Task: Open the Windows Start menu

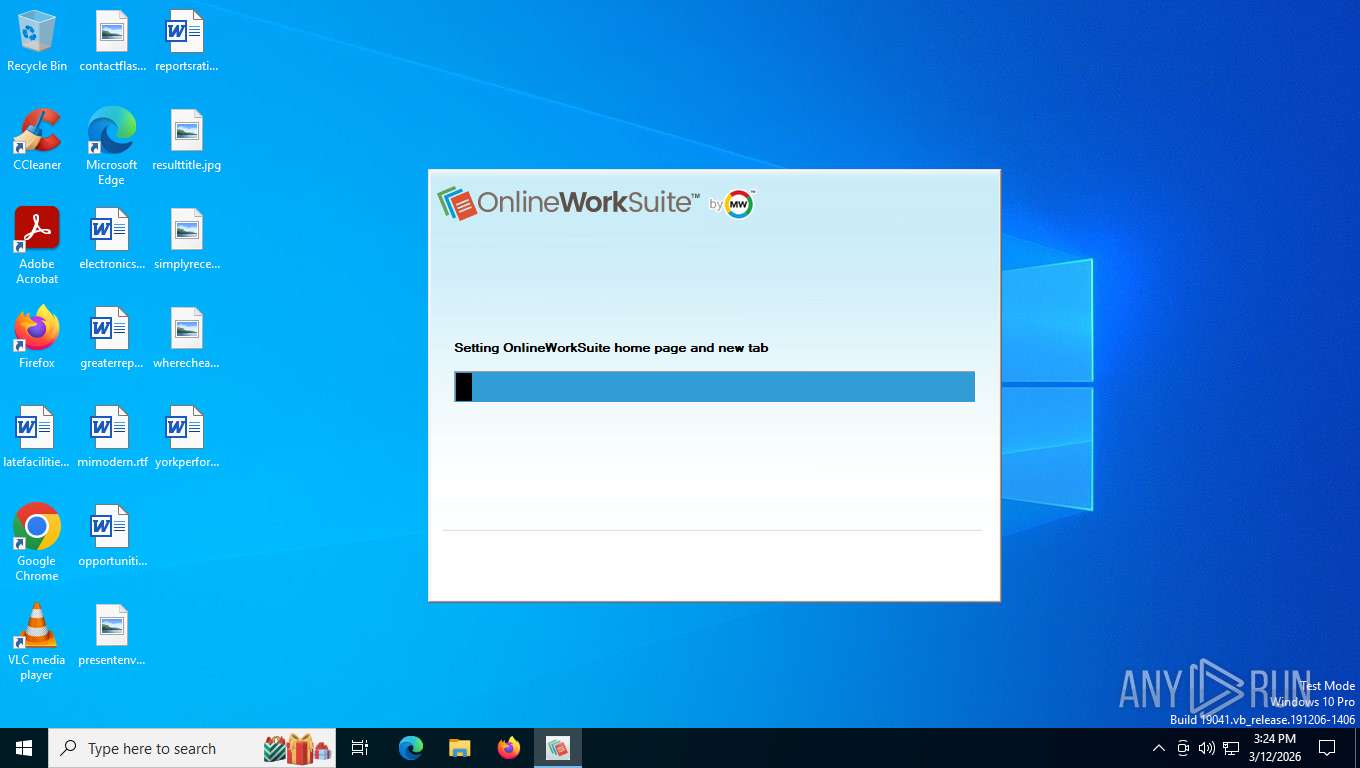Action: [24, 748]
